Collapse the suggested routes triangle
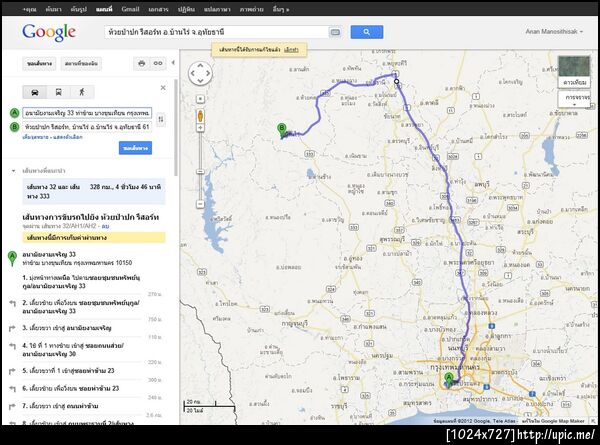Screen dimensions: 600x445 (x=13, y=171)
